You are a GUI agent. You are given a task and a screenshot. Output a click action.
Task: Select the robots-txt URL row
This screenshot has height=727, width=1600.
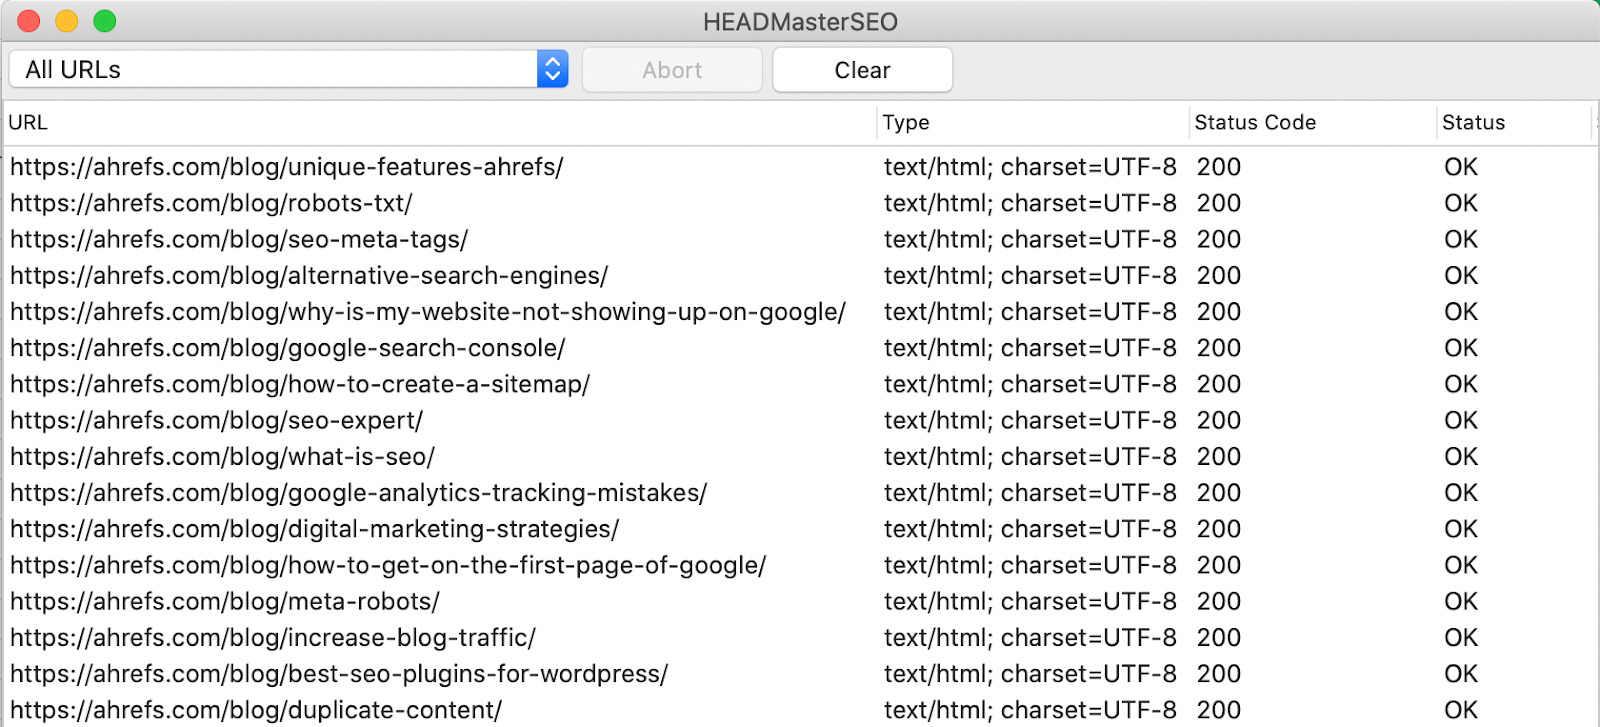[x=211, y=203]
